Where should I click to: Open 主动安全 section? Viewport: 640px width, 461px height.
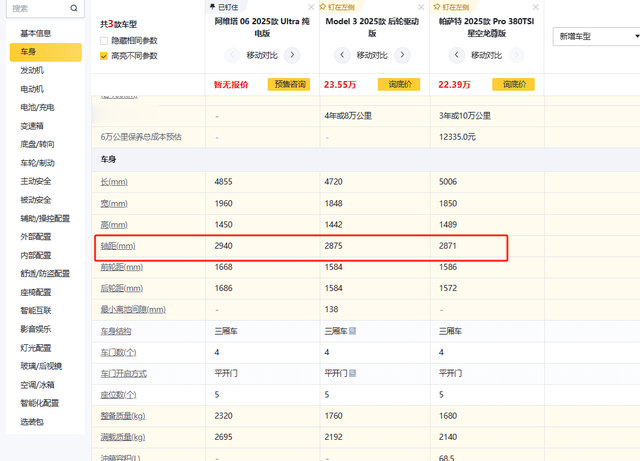pos(36,181)
